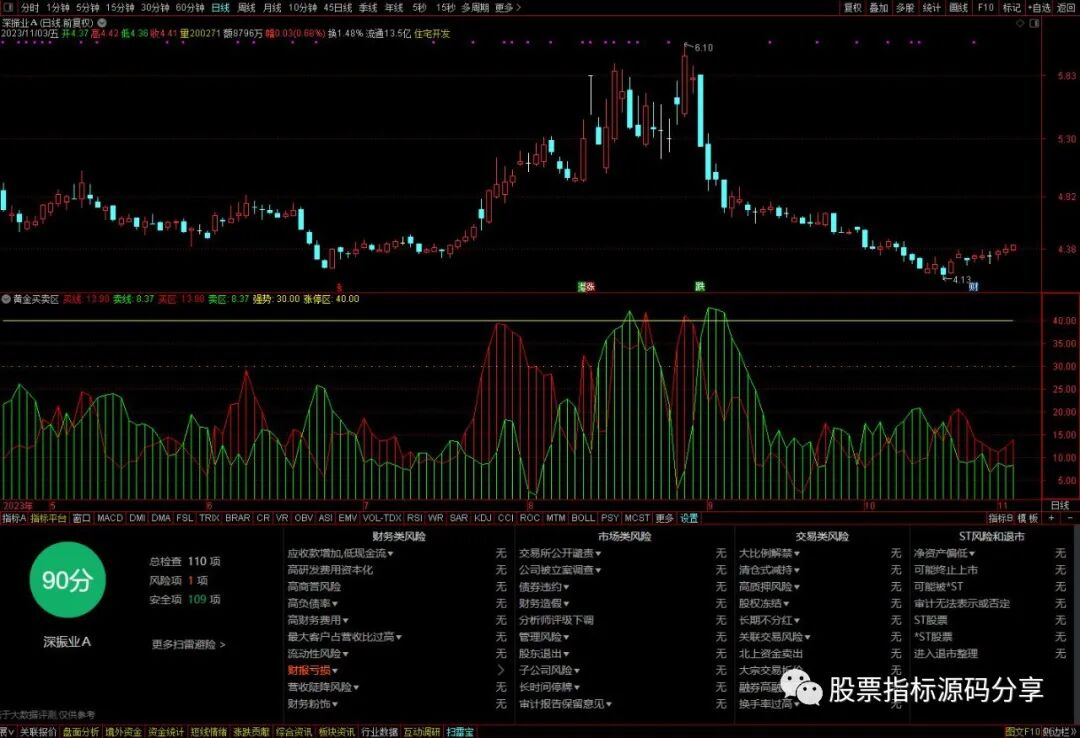
Task: Select the KDJ indicator
Action: (x=483, y=517)
